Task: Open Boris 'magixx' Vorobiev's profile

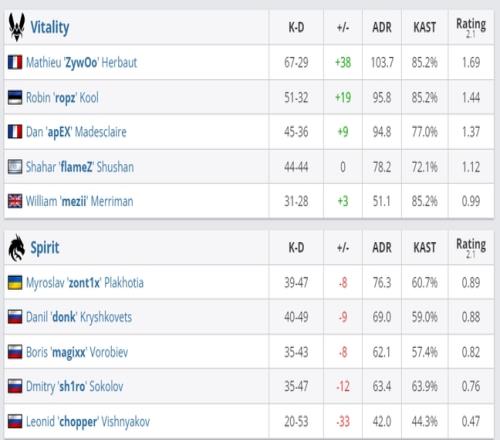Action: coord(77,352)
